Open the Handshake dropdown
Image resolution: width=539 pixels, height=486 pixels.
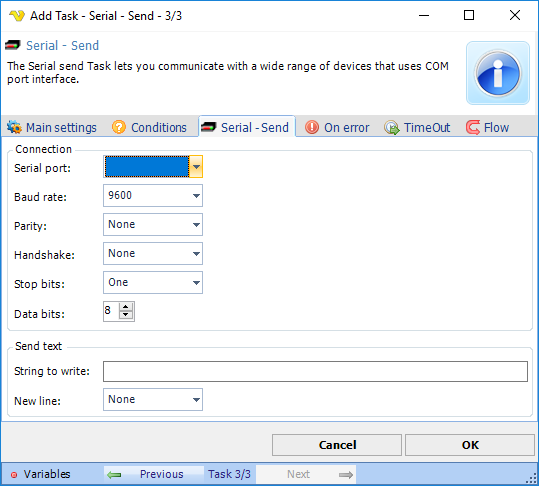[196, 254]
